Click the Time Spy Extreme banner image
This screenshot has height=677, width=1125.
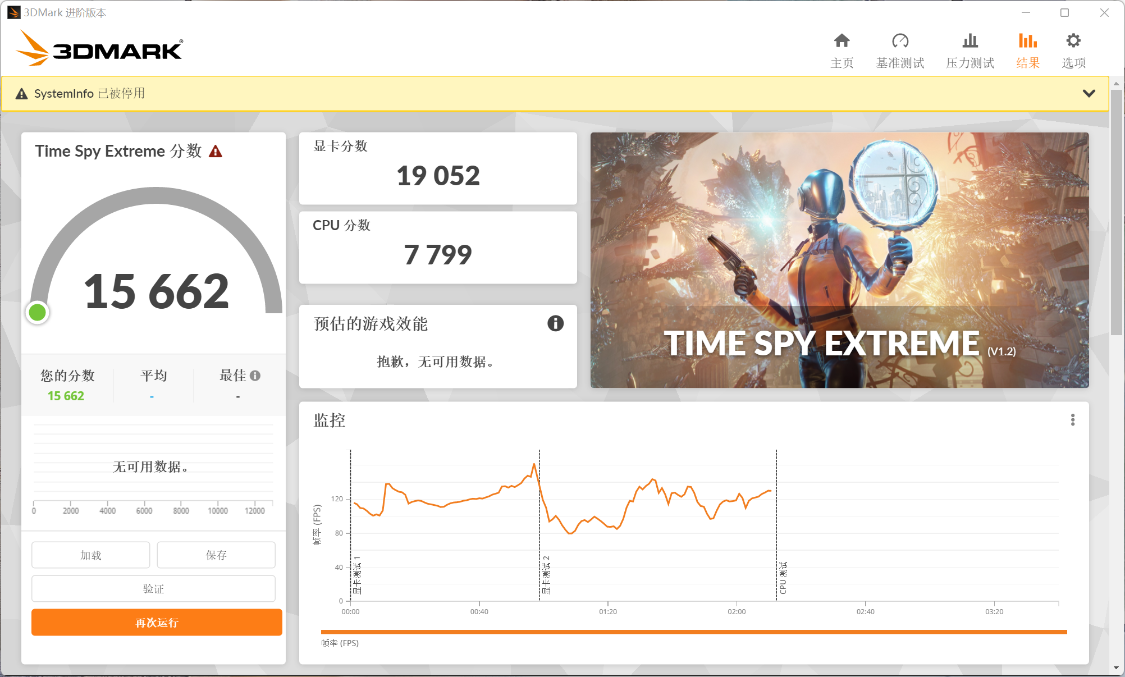tap(839, 260)
